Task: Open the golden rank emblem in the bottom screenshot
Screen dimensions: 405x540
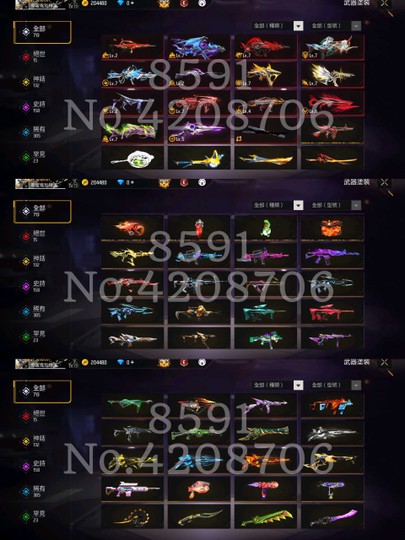Action: pyautogui.click(x=164, y=363)
